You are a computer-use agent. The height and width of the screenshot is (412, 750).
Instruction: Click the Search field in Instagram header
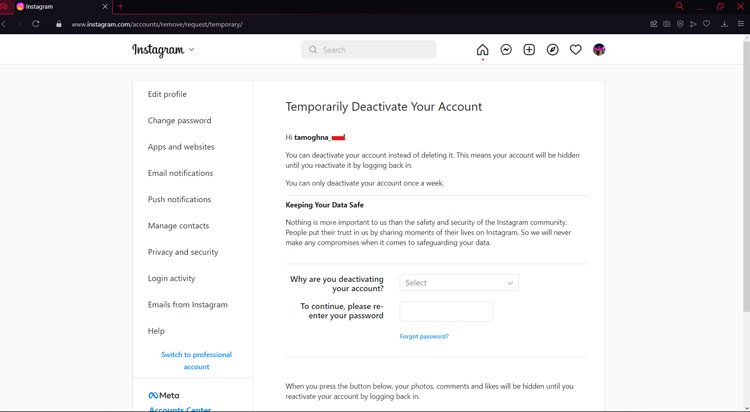pos(368,50)
